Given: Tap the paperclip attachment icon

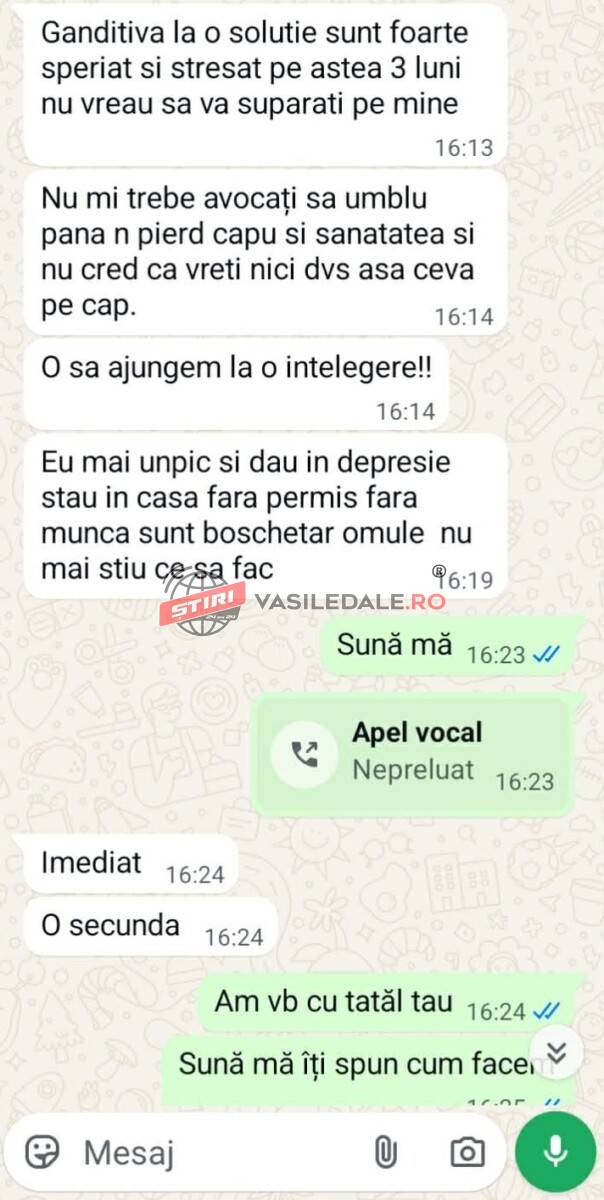Looking at the screenshot, I should (385, 1152).
